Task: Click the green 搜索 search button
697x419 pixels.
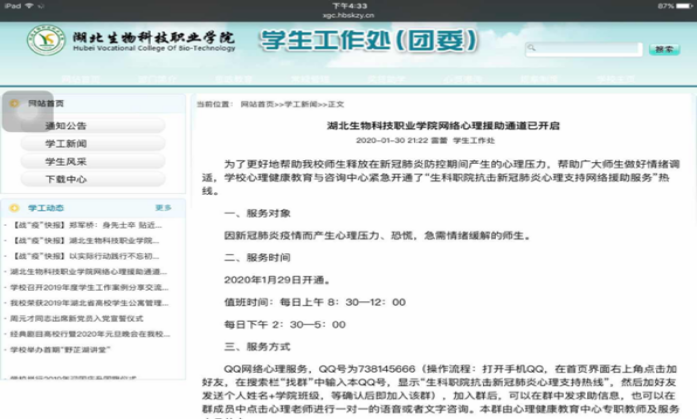Action: pyautogui.click(x=664, y=49)
